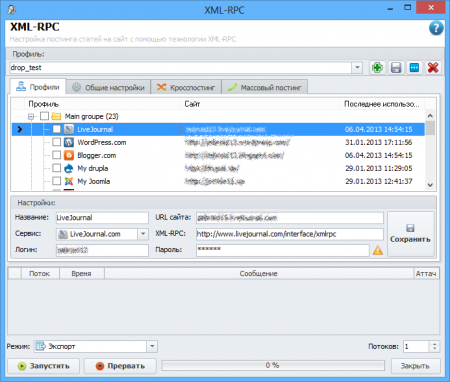Click the Профиль column header
Screen dimensions: 450x382
pyautogui.click(x=103, y=104)
